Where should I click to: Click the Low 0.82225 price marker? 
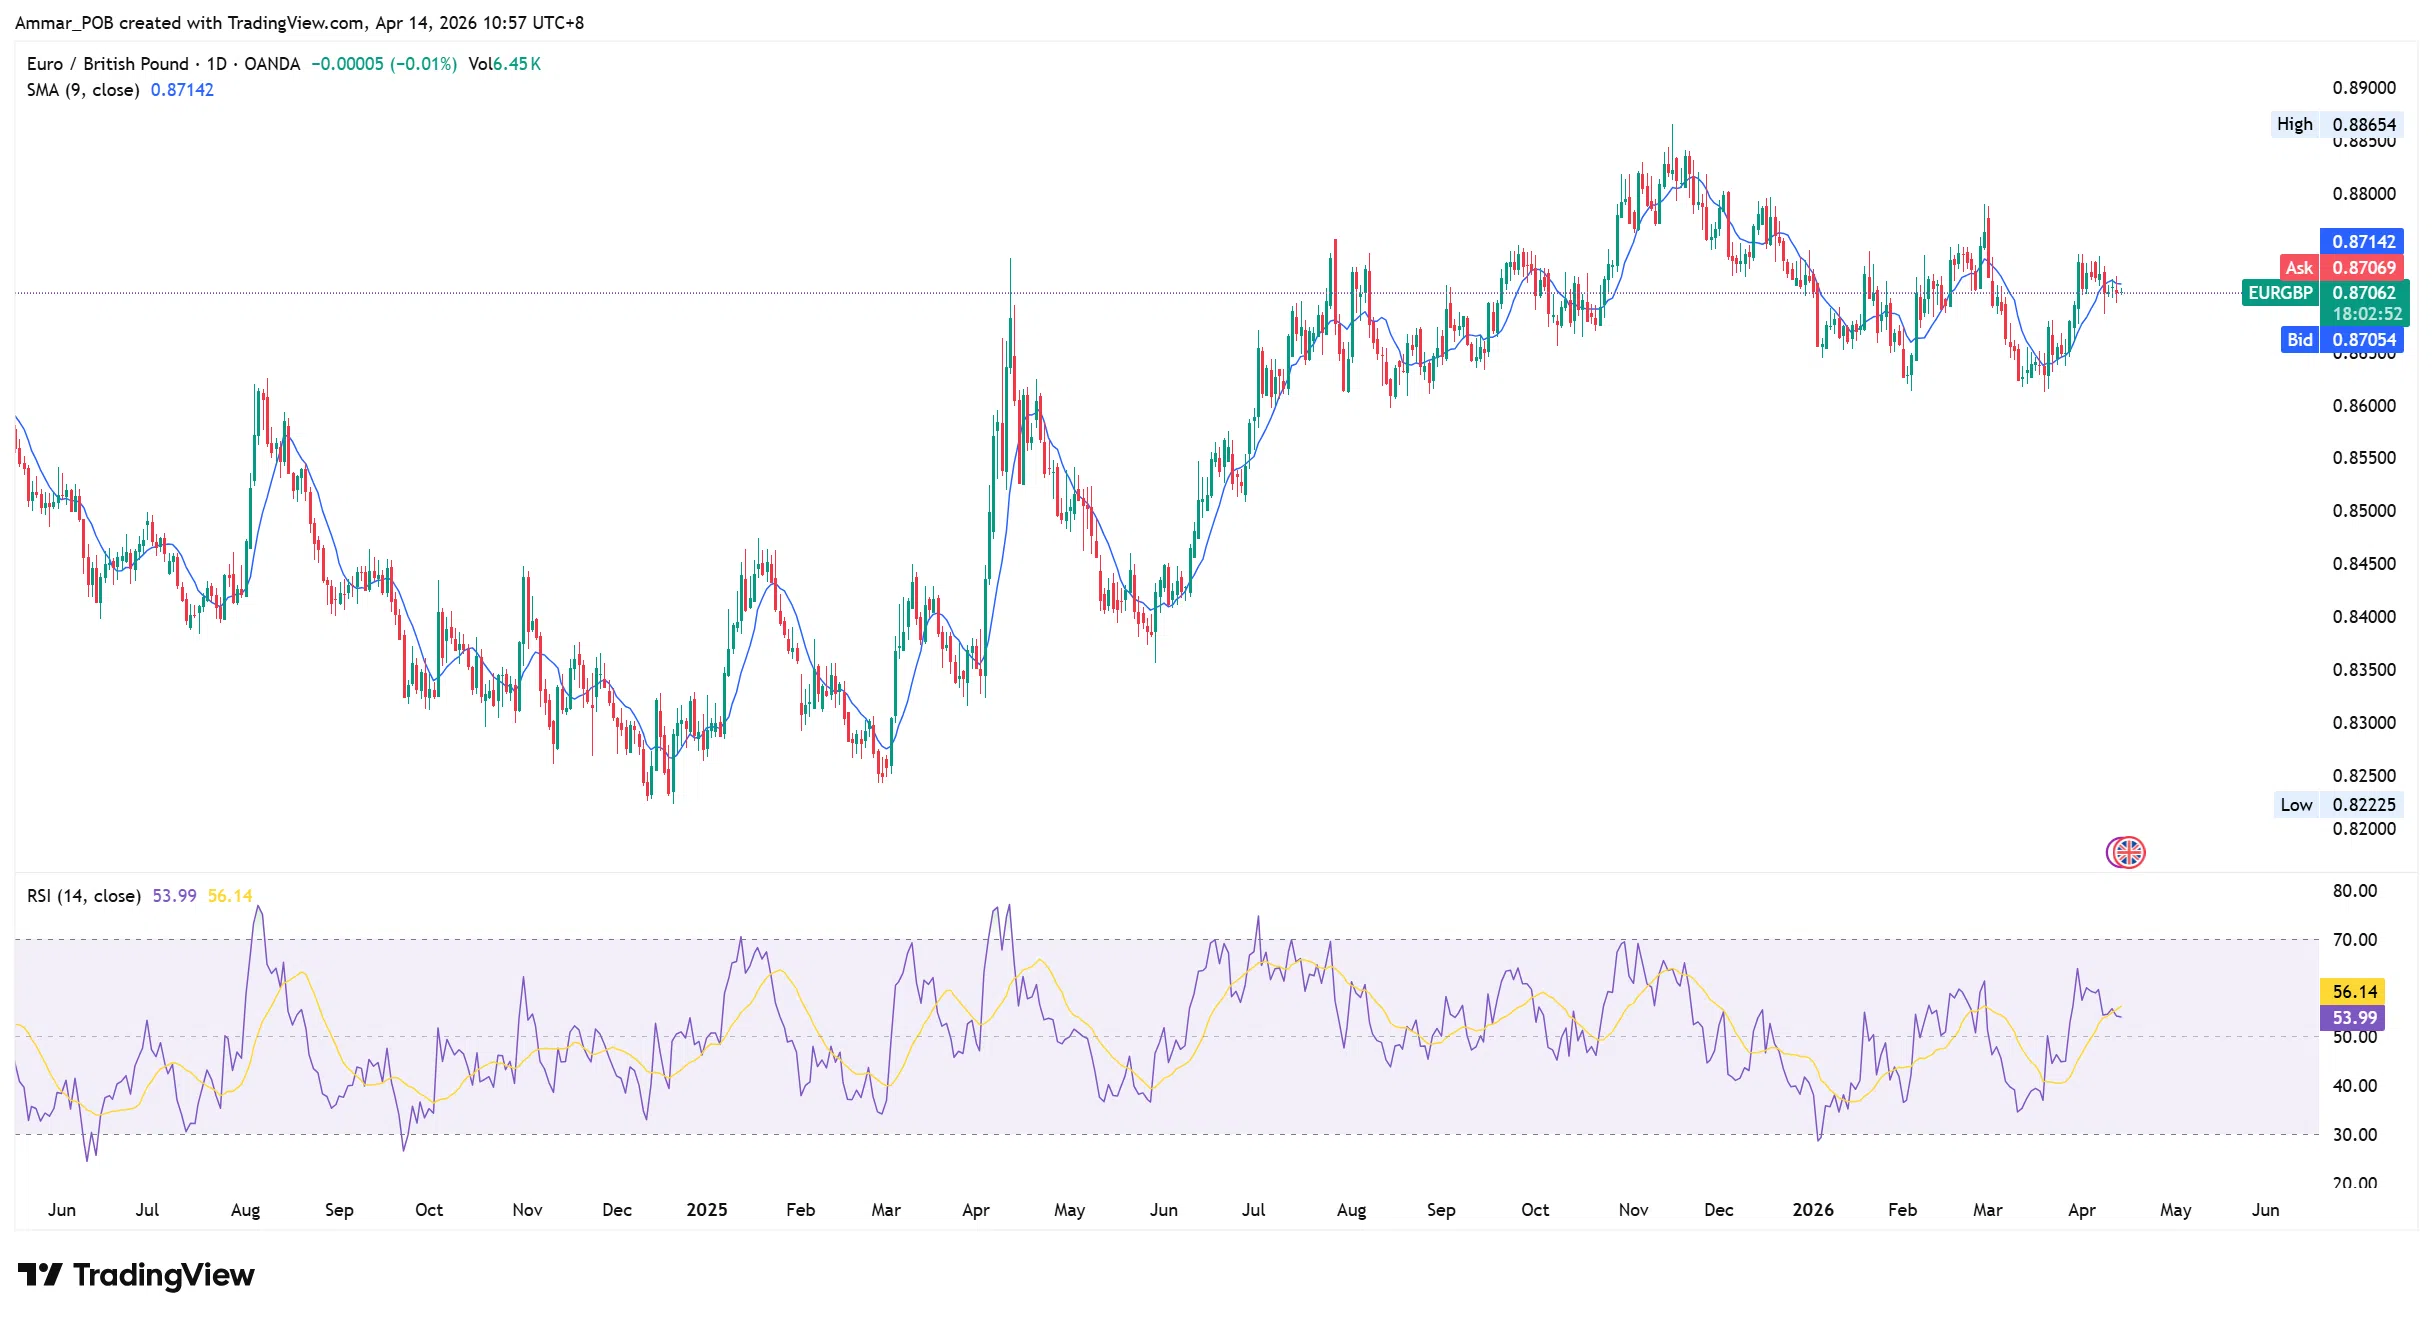[x=2336, y=804]
